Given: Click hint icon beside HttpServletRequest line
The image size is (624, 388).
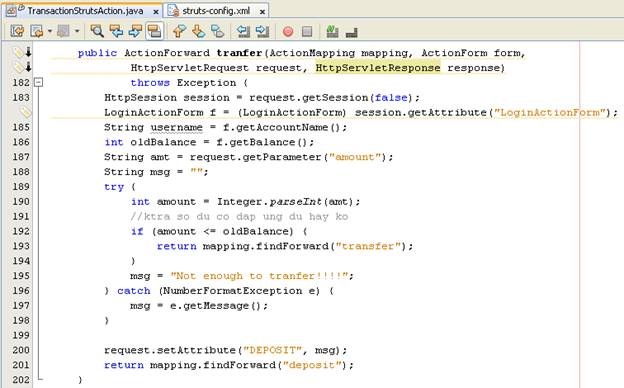Looking at the screenshot, I should click(x=19, y=67).
